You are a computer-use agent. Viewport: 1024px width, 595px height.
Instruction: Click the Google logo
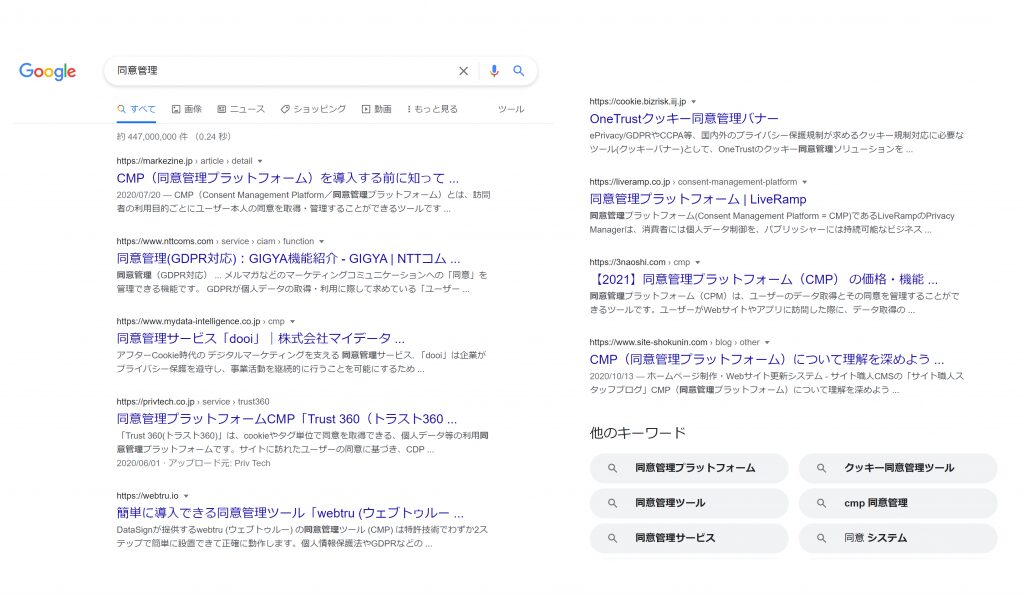click(x=47, y=72)
